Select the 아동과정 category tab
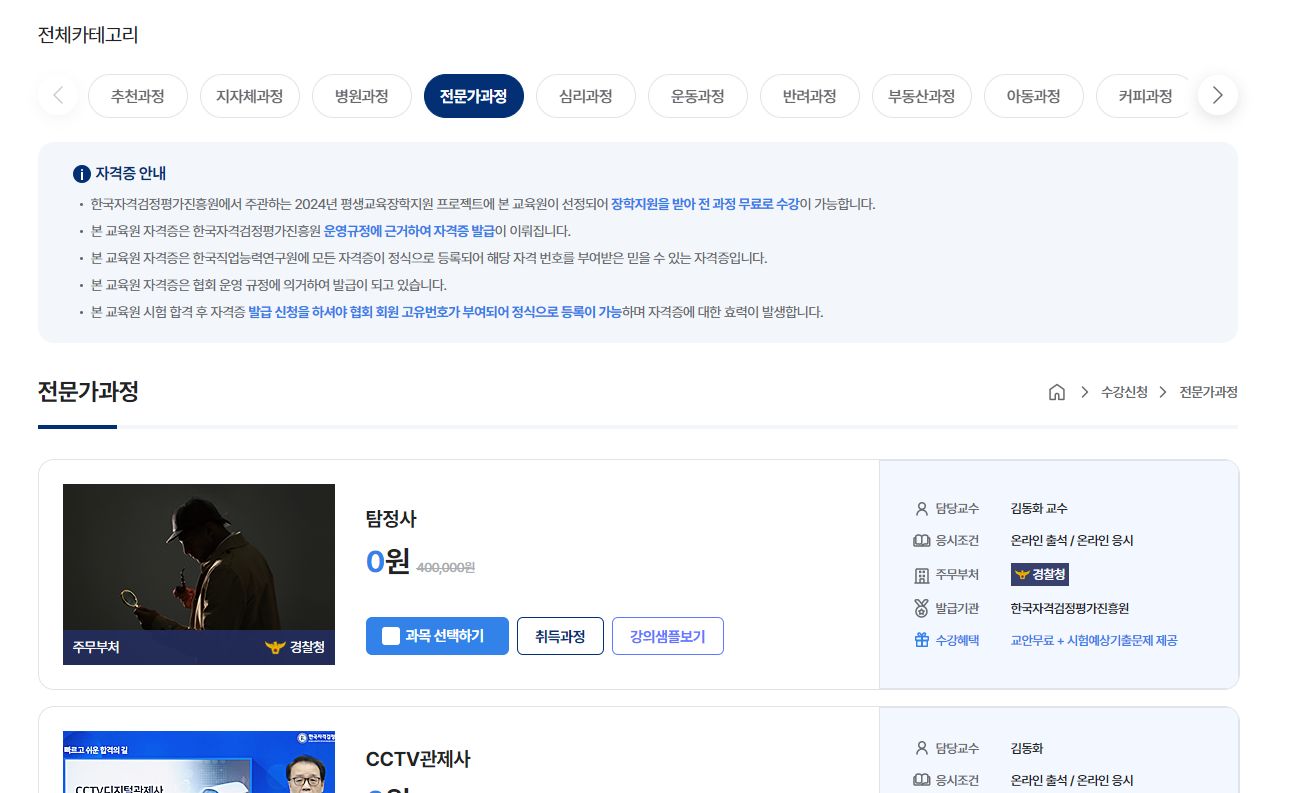This screenshot has height=793, width=1291. pos(1033,96)
